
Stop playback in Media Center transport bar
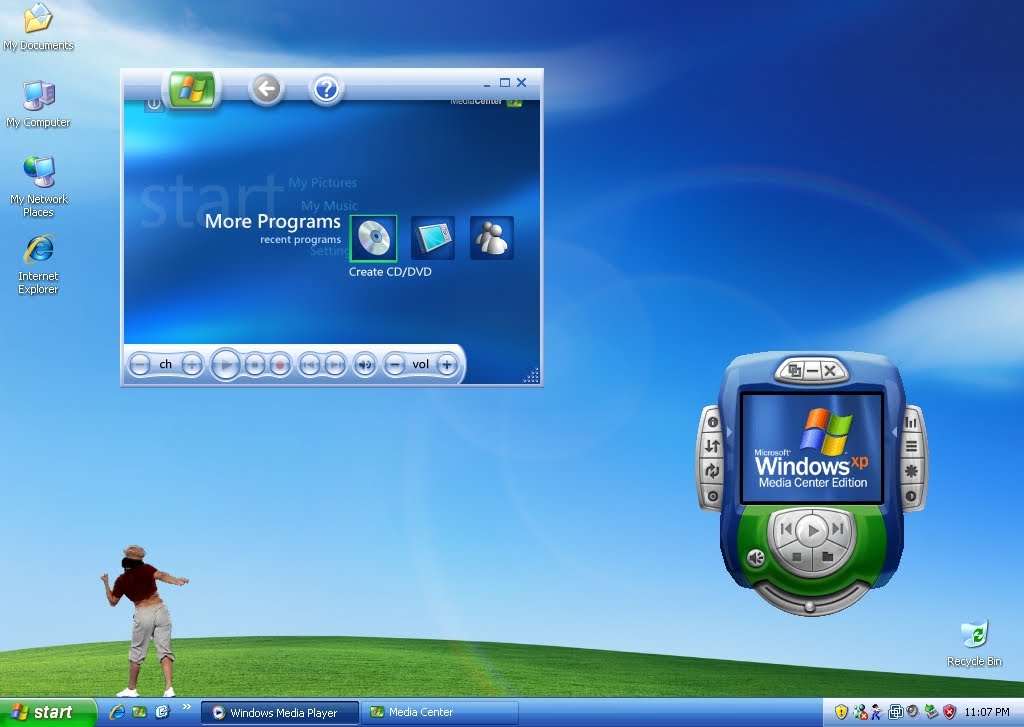(x=255, y=364)
